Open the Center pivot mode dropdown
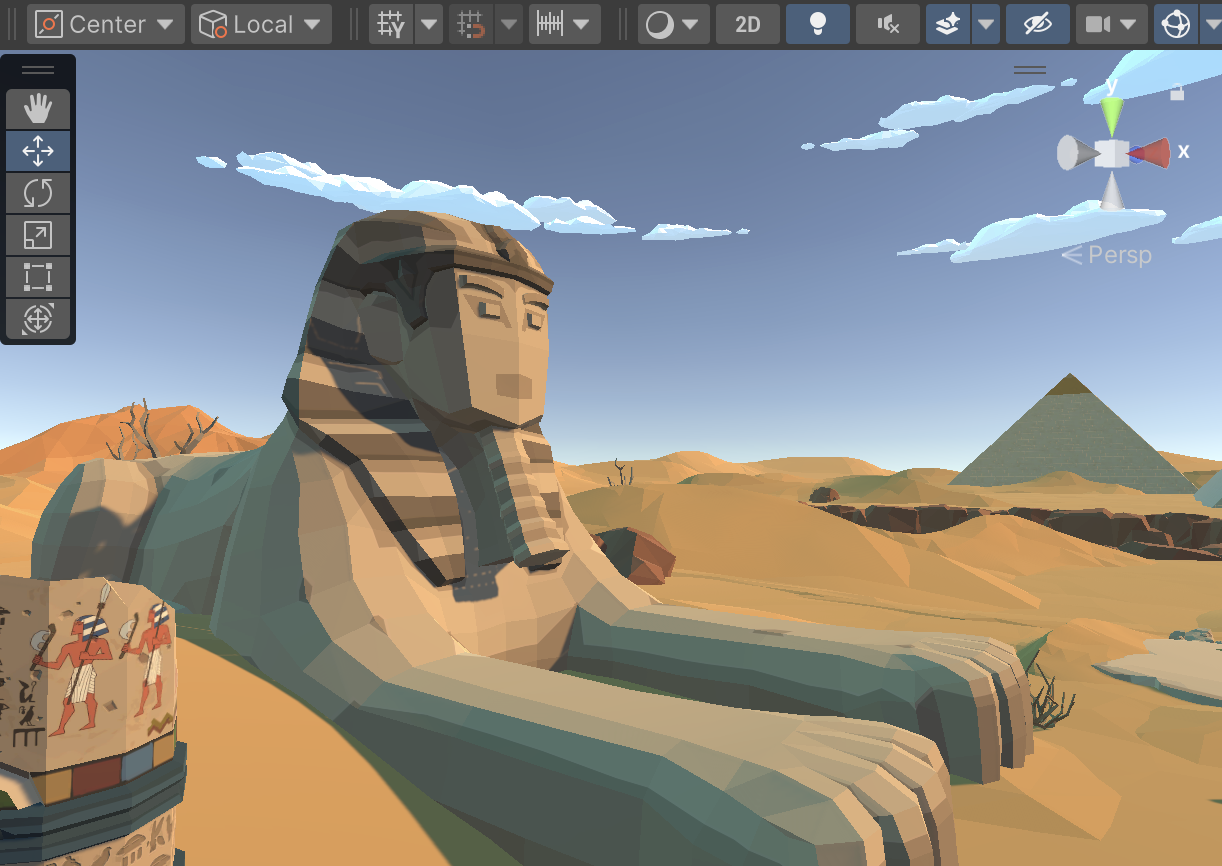Screen dimensions: 1222x866 106,24
